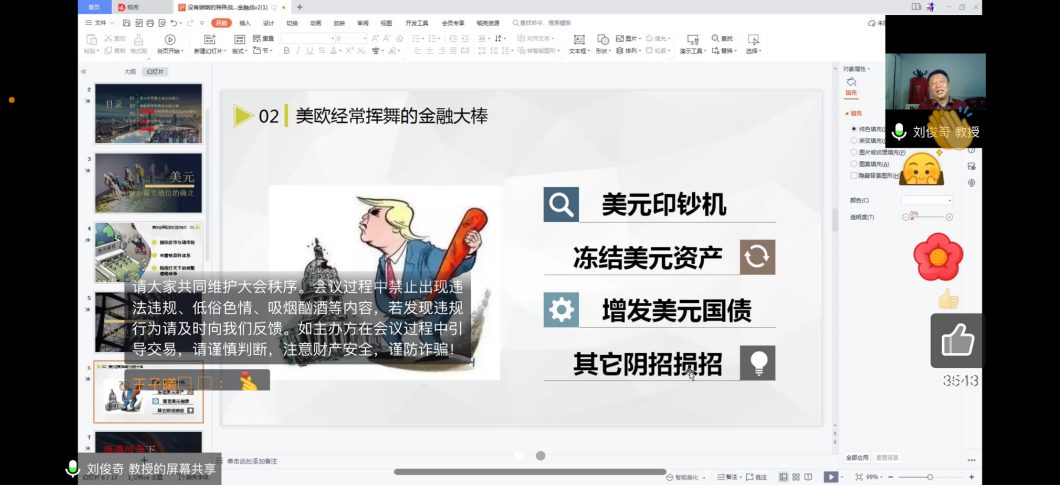1060x485 pixels.
Task: Select slide 3 美元 thumbnail
Action: pyautogui.click(x=148, y=183)
